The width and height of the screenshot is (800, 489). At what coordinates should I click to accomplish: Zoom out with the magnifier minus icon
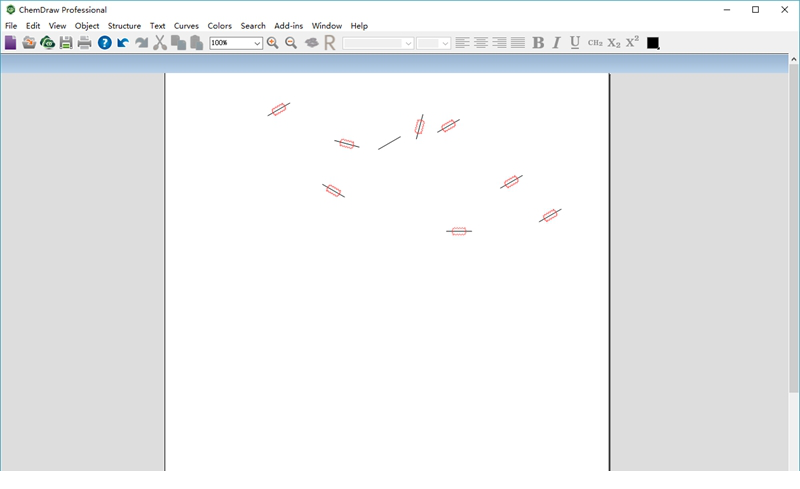pyautogui.click(x=291, y=43)
